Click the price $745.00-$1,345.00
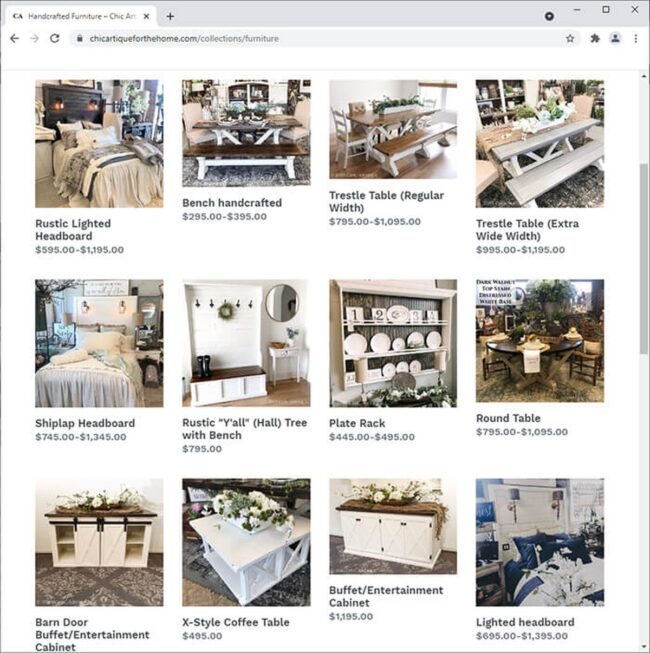Viewport: 650px width, 653px height. pyautogui.click(x=81, y=437)
